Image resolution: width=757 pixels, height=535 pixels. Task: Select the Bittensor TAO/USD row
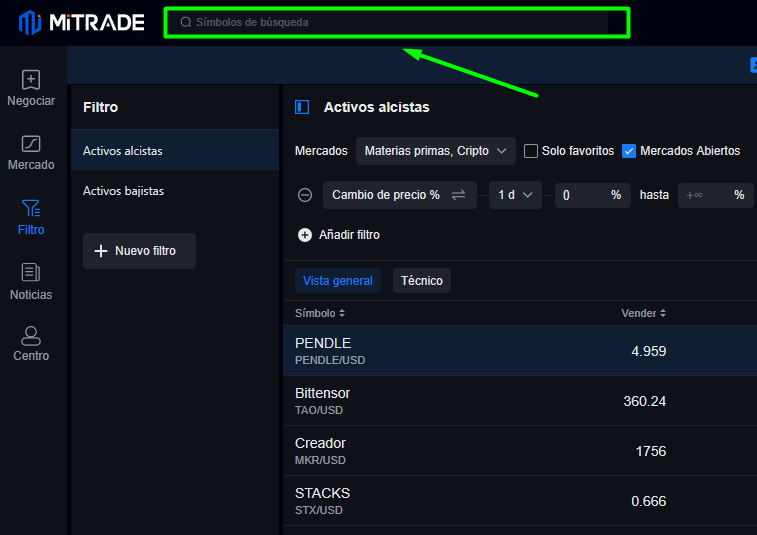tap(520, 401)
